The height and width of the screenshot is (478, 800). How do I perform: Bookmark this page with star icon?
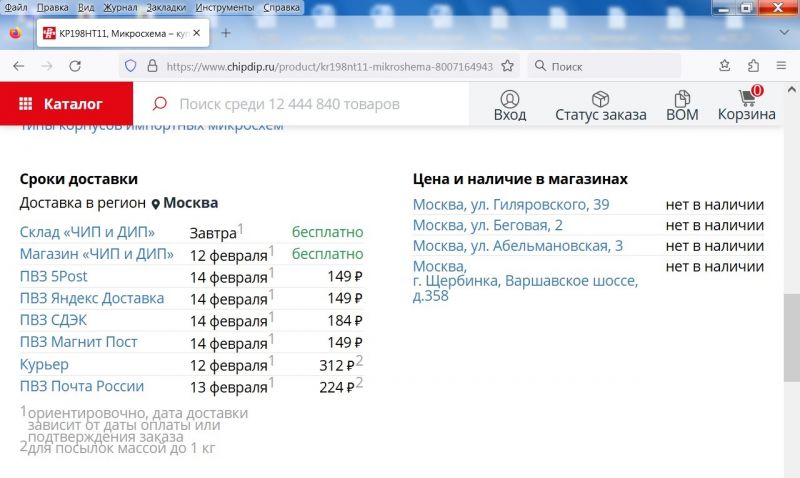508,66
